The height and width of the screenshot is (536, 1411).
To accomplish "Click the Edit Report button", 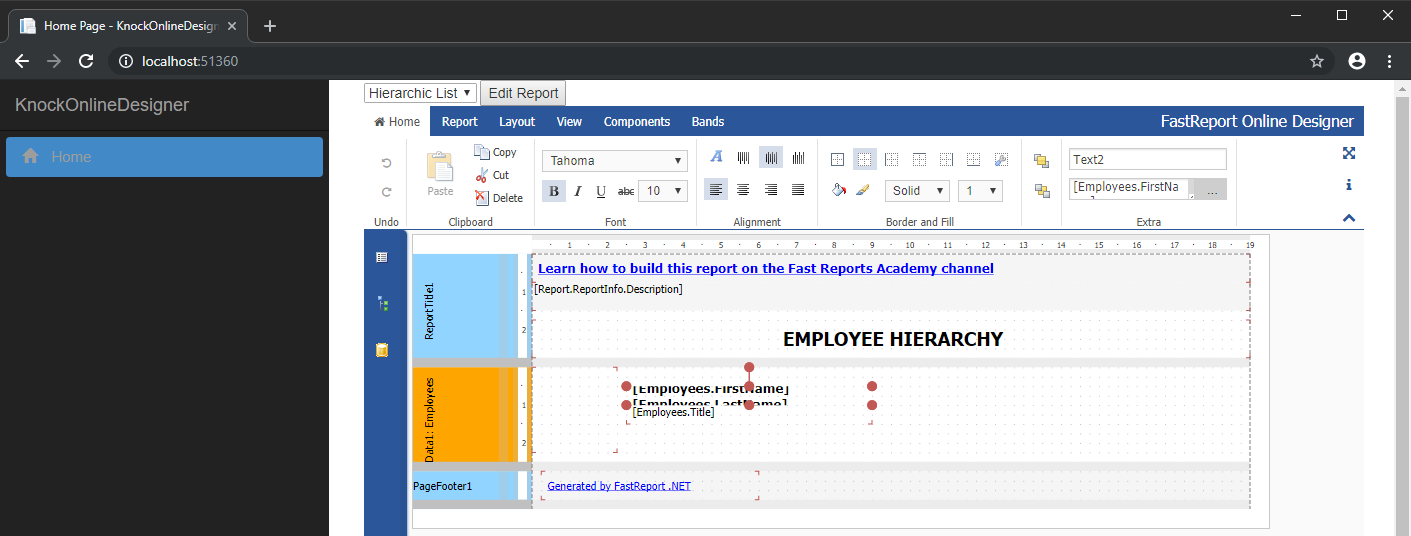I will pos(523,93).
